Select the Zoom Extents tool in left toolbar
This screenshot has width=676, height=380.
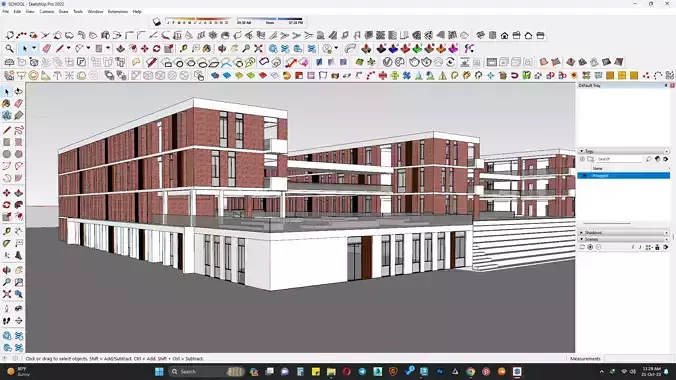(6, 294)
